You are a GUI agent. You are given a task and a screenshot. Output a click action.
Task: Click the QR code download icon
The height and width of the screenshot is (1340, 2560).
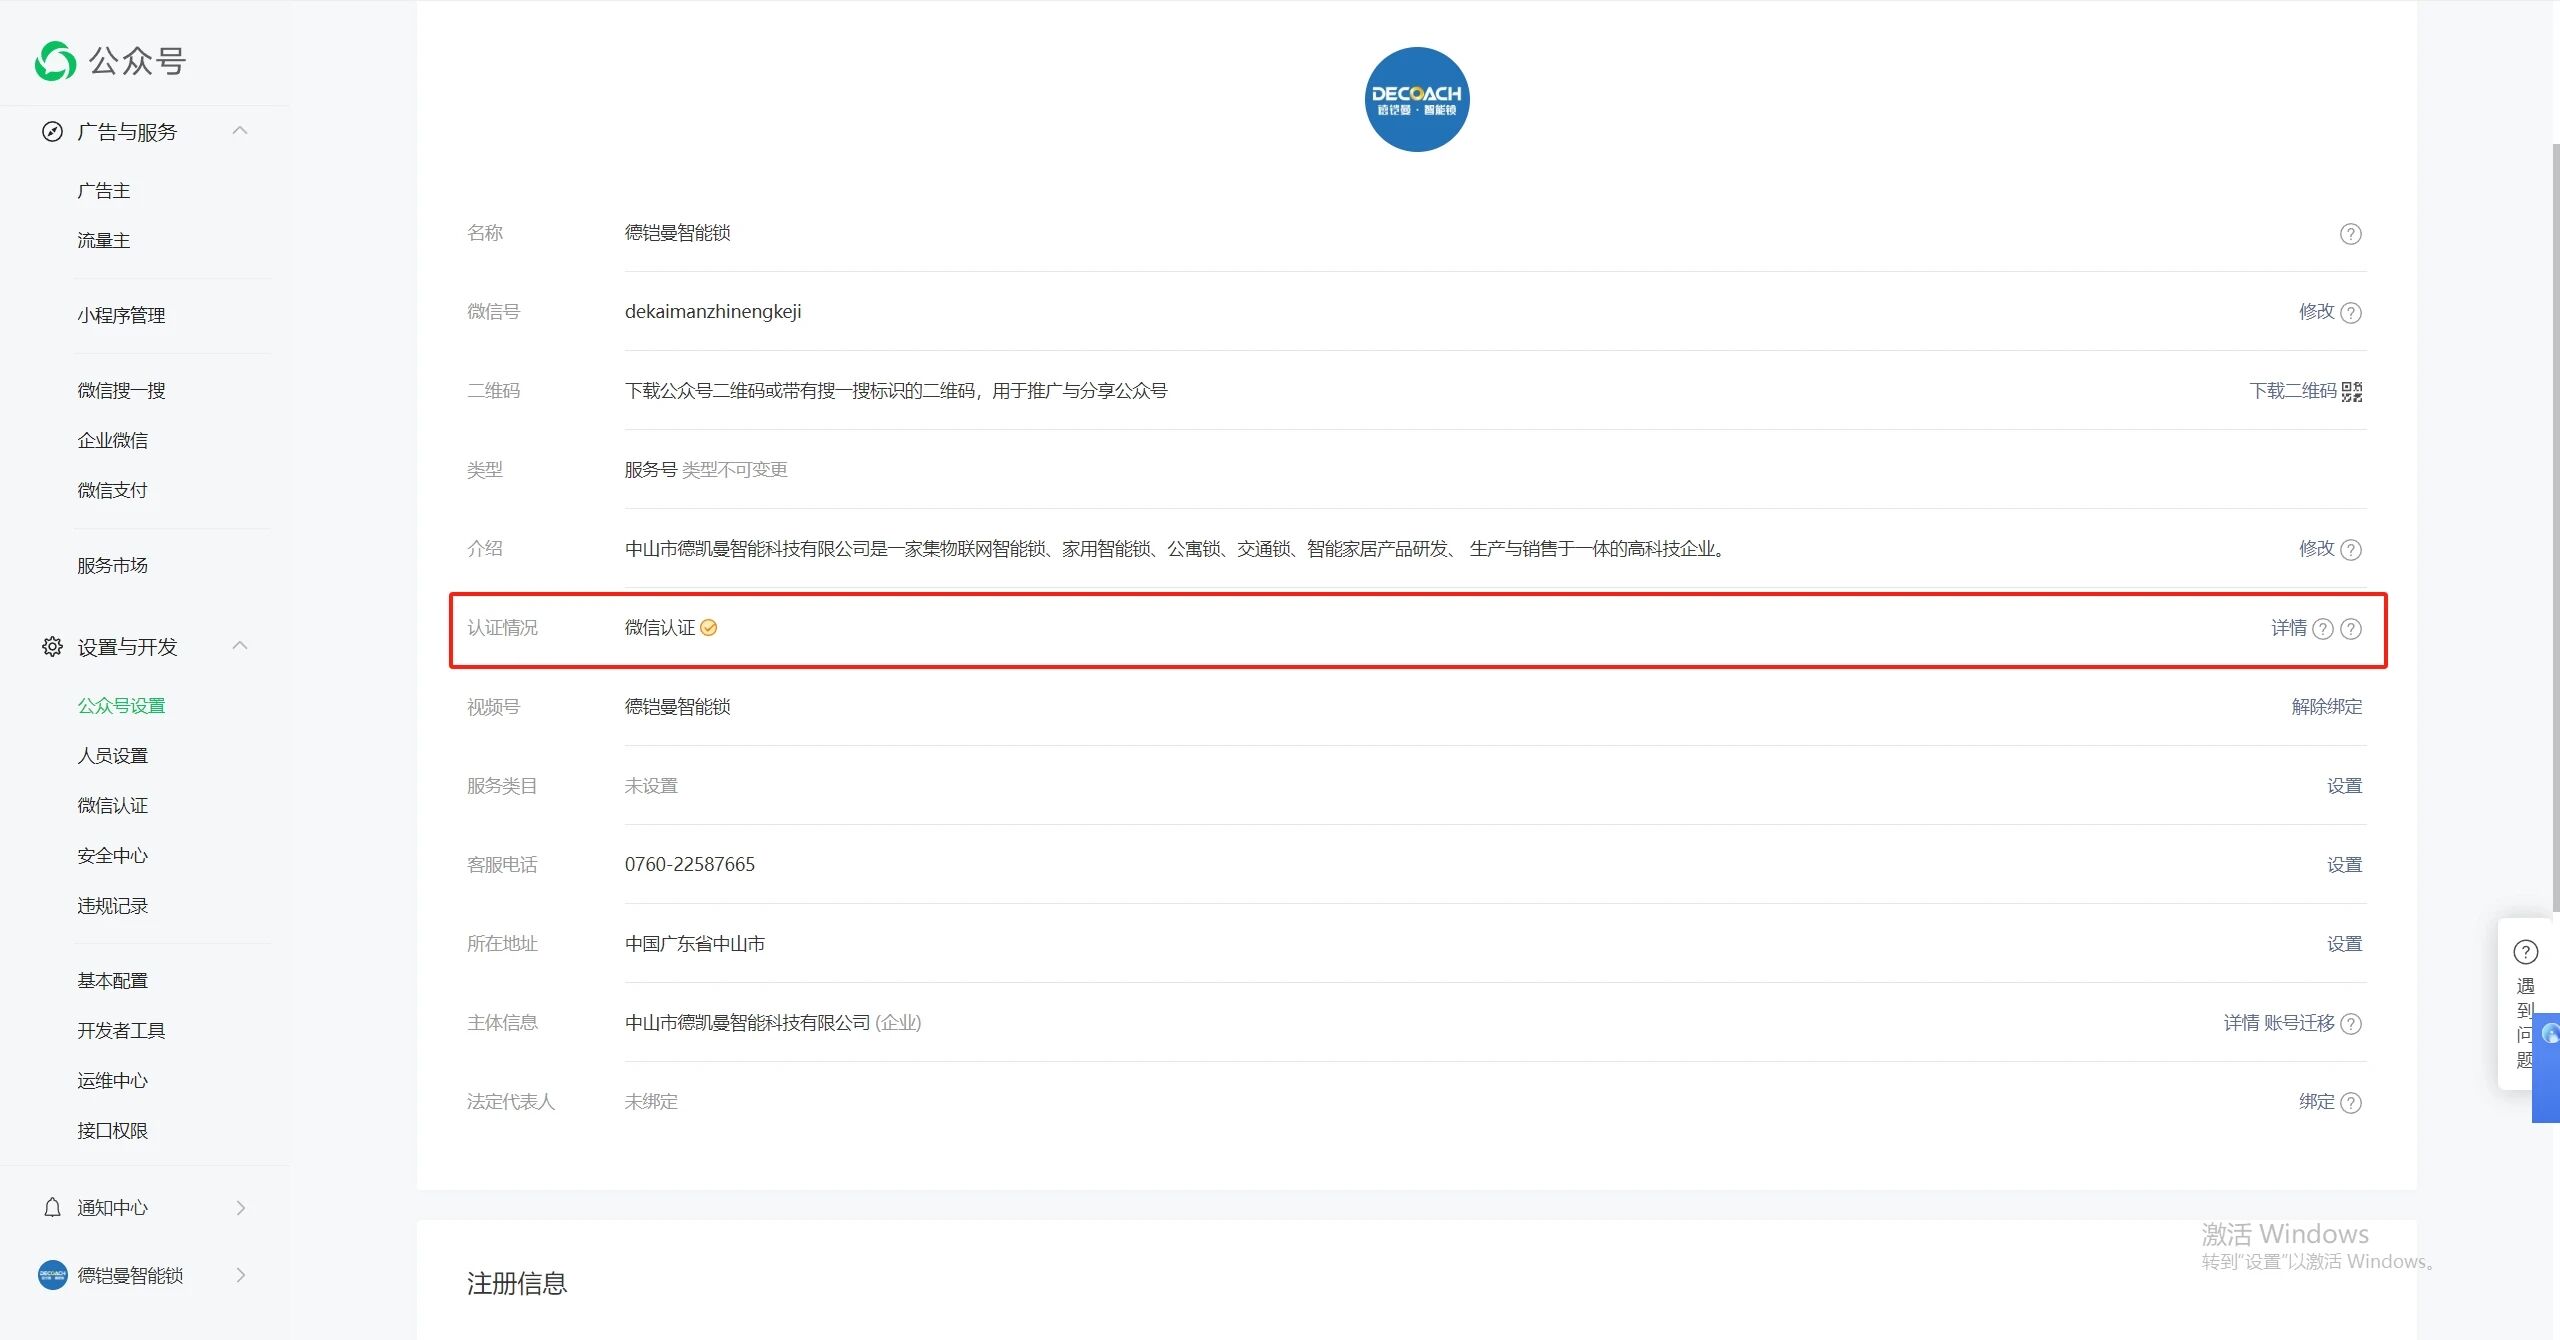tap(2352, 392)
